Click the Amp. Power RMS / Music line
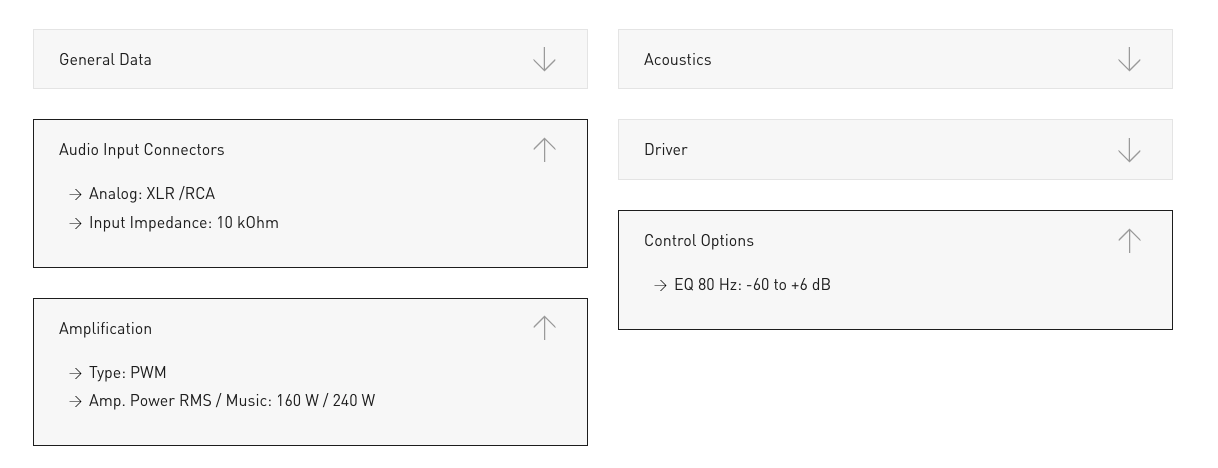 (x=231, y=401)
